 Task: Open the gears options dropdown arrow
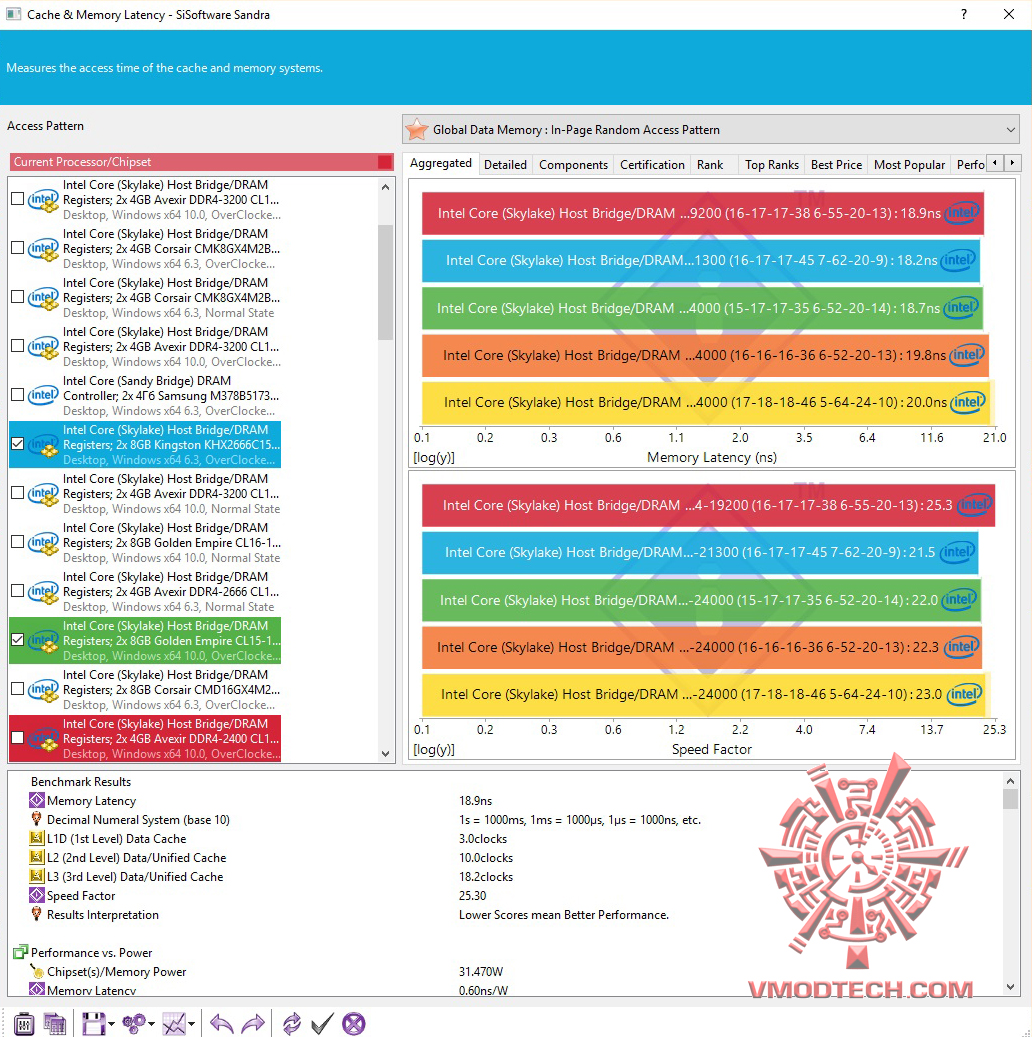[x=152, y=1024]
